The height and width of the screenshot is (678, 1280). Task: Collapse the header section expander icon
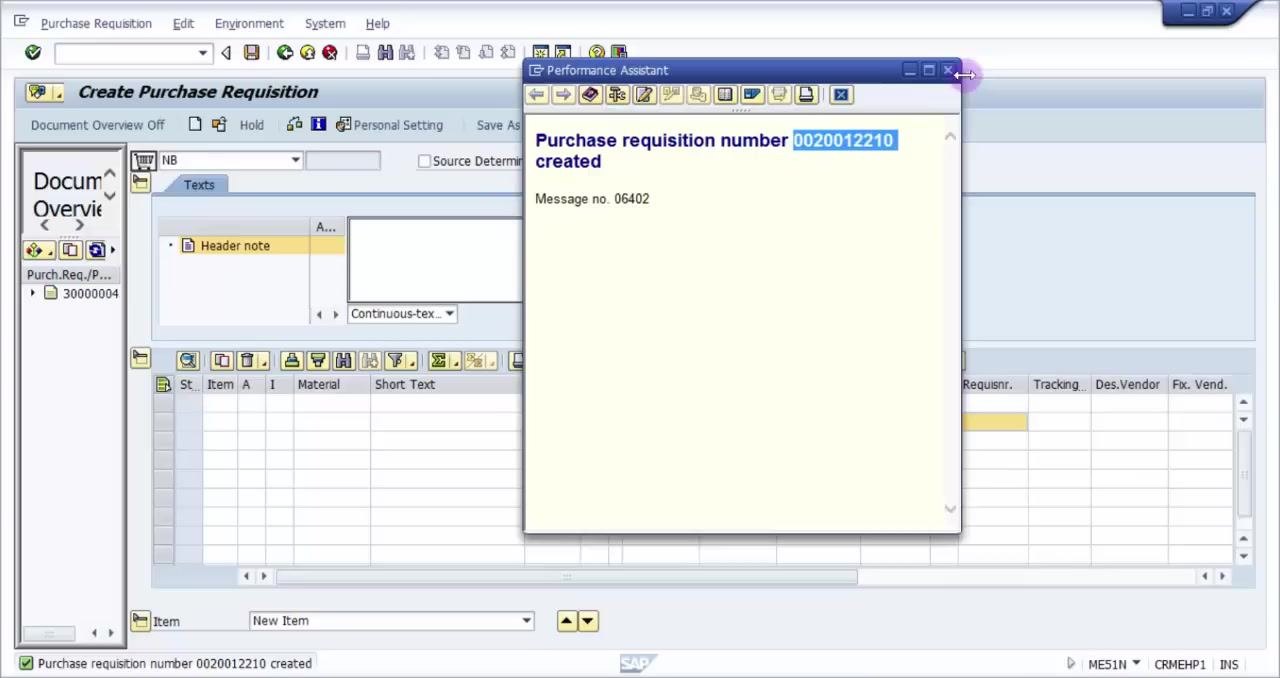point(140,183)
